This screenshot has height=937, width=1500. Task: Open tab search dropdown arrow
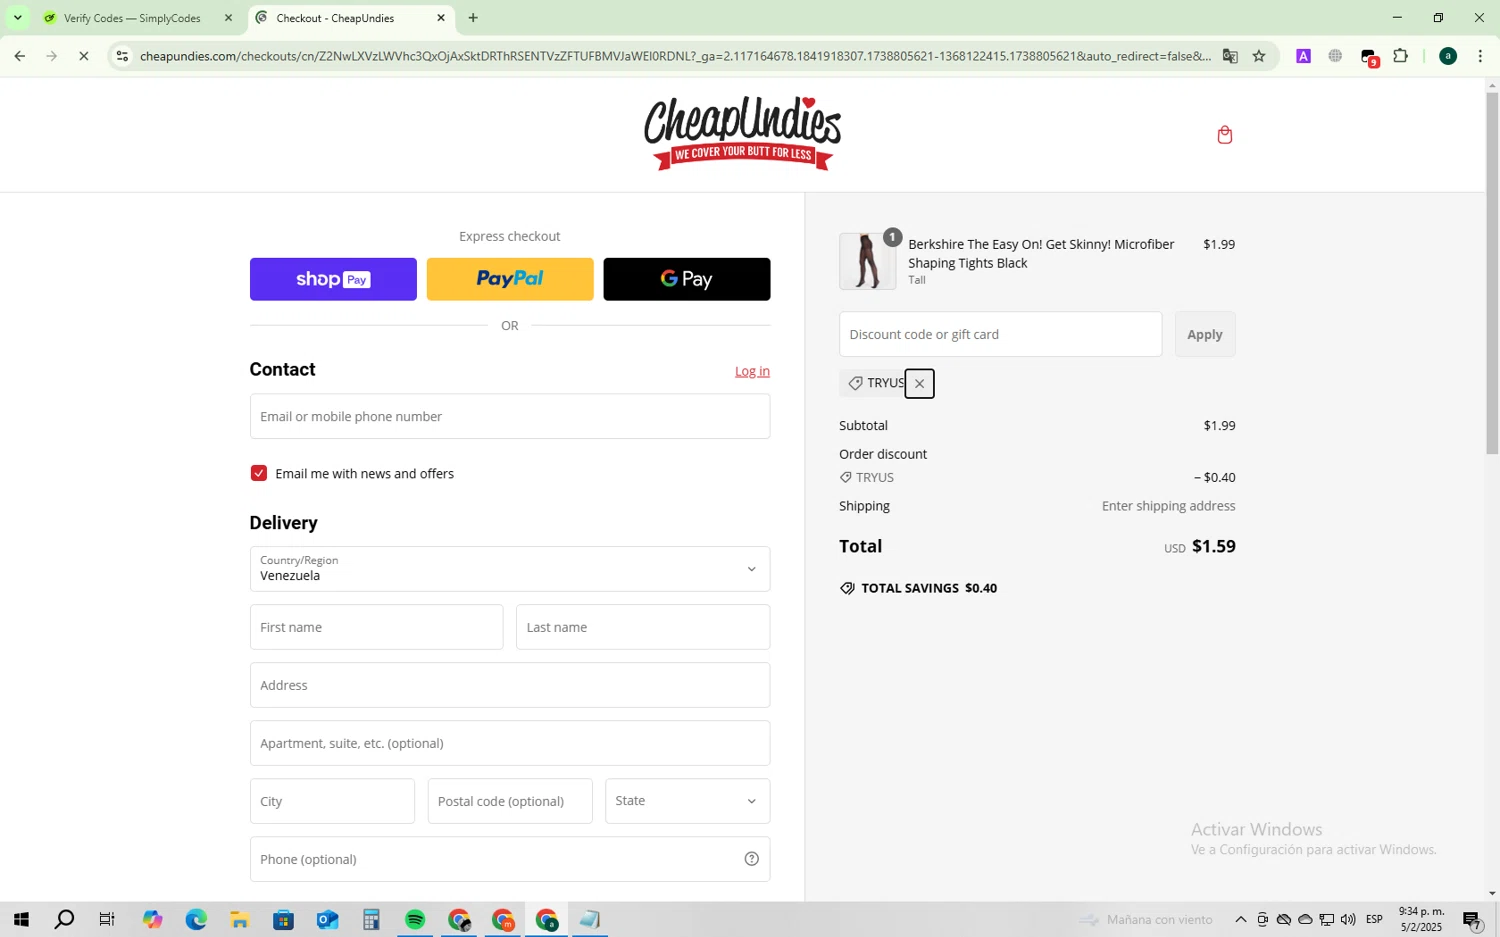click(17, 18)
